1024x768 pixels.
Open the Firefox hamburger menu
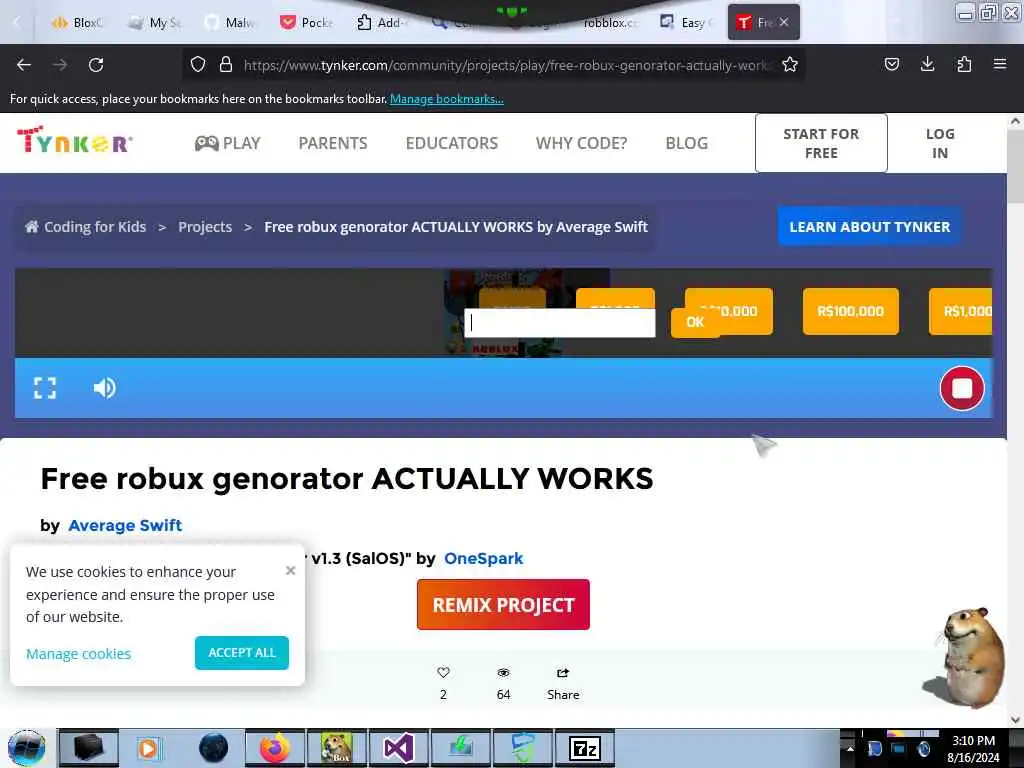tap(1000, 64)
